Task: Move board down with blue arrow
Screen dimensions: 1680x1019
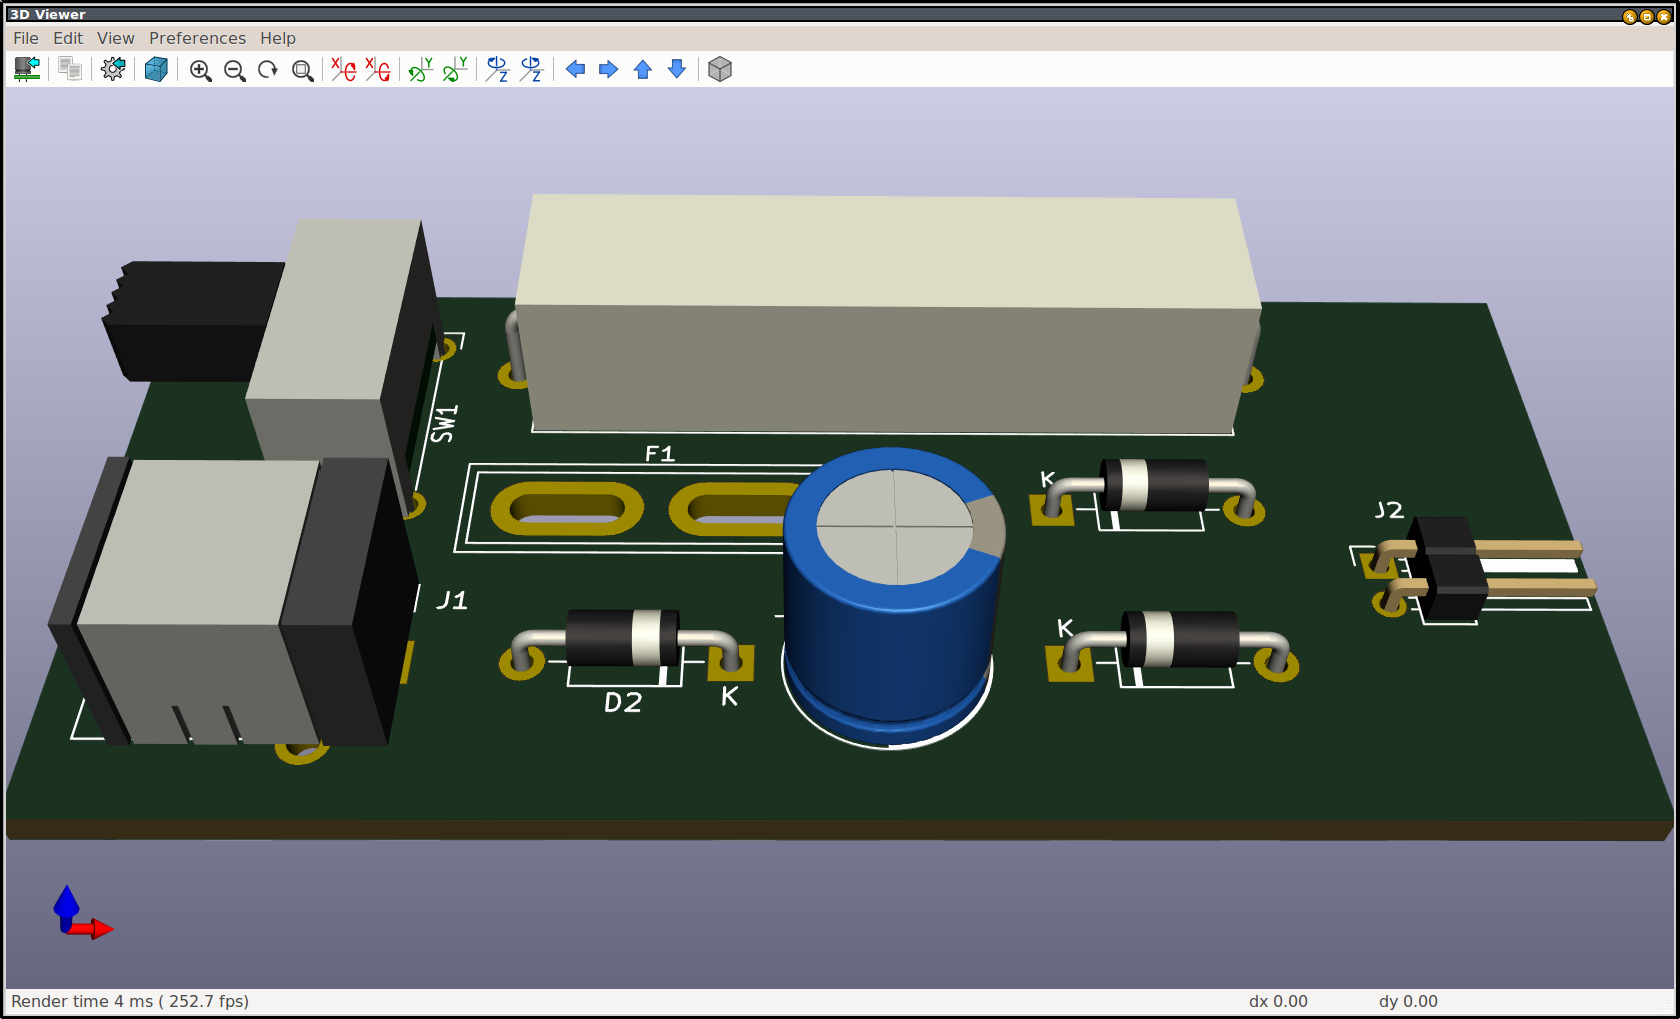Action: (677, 69)
